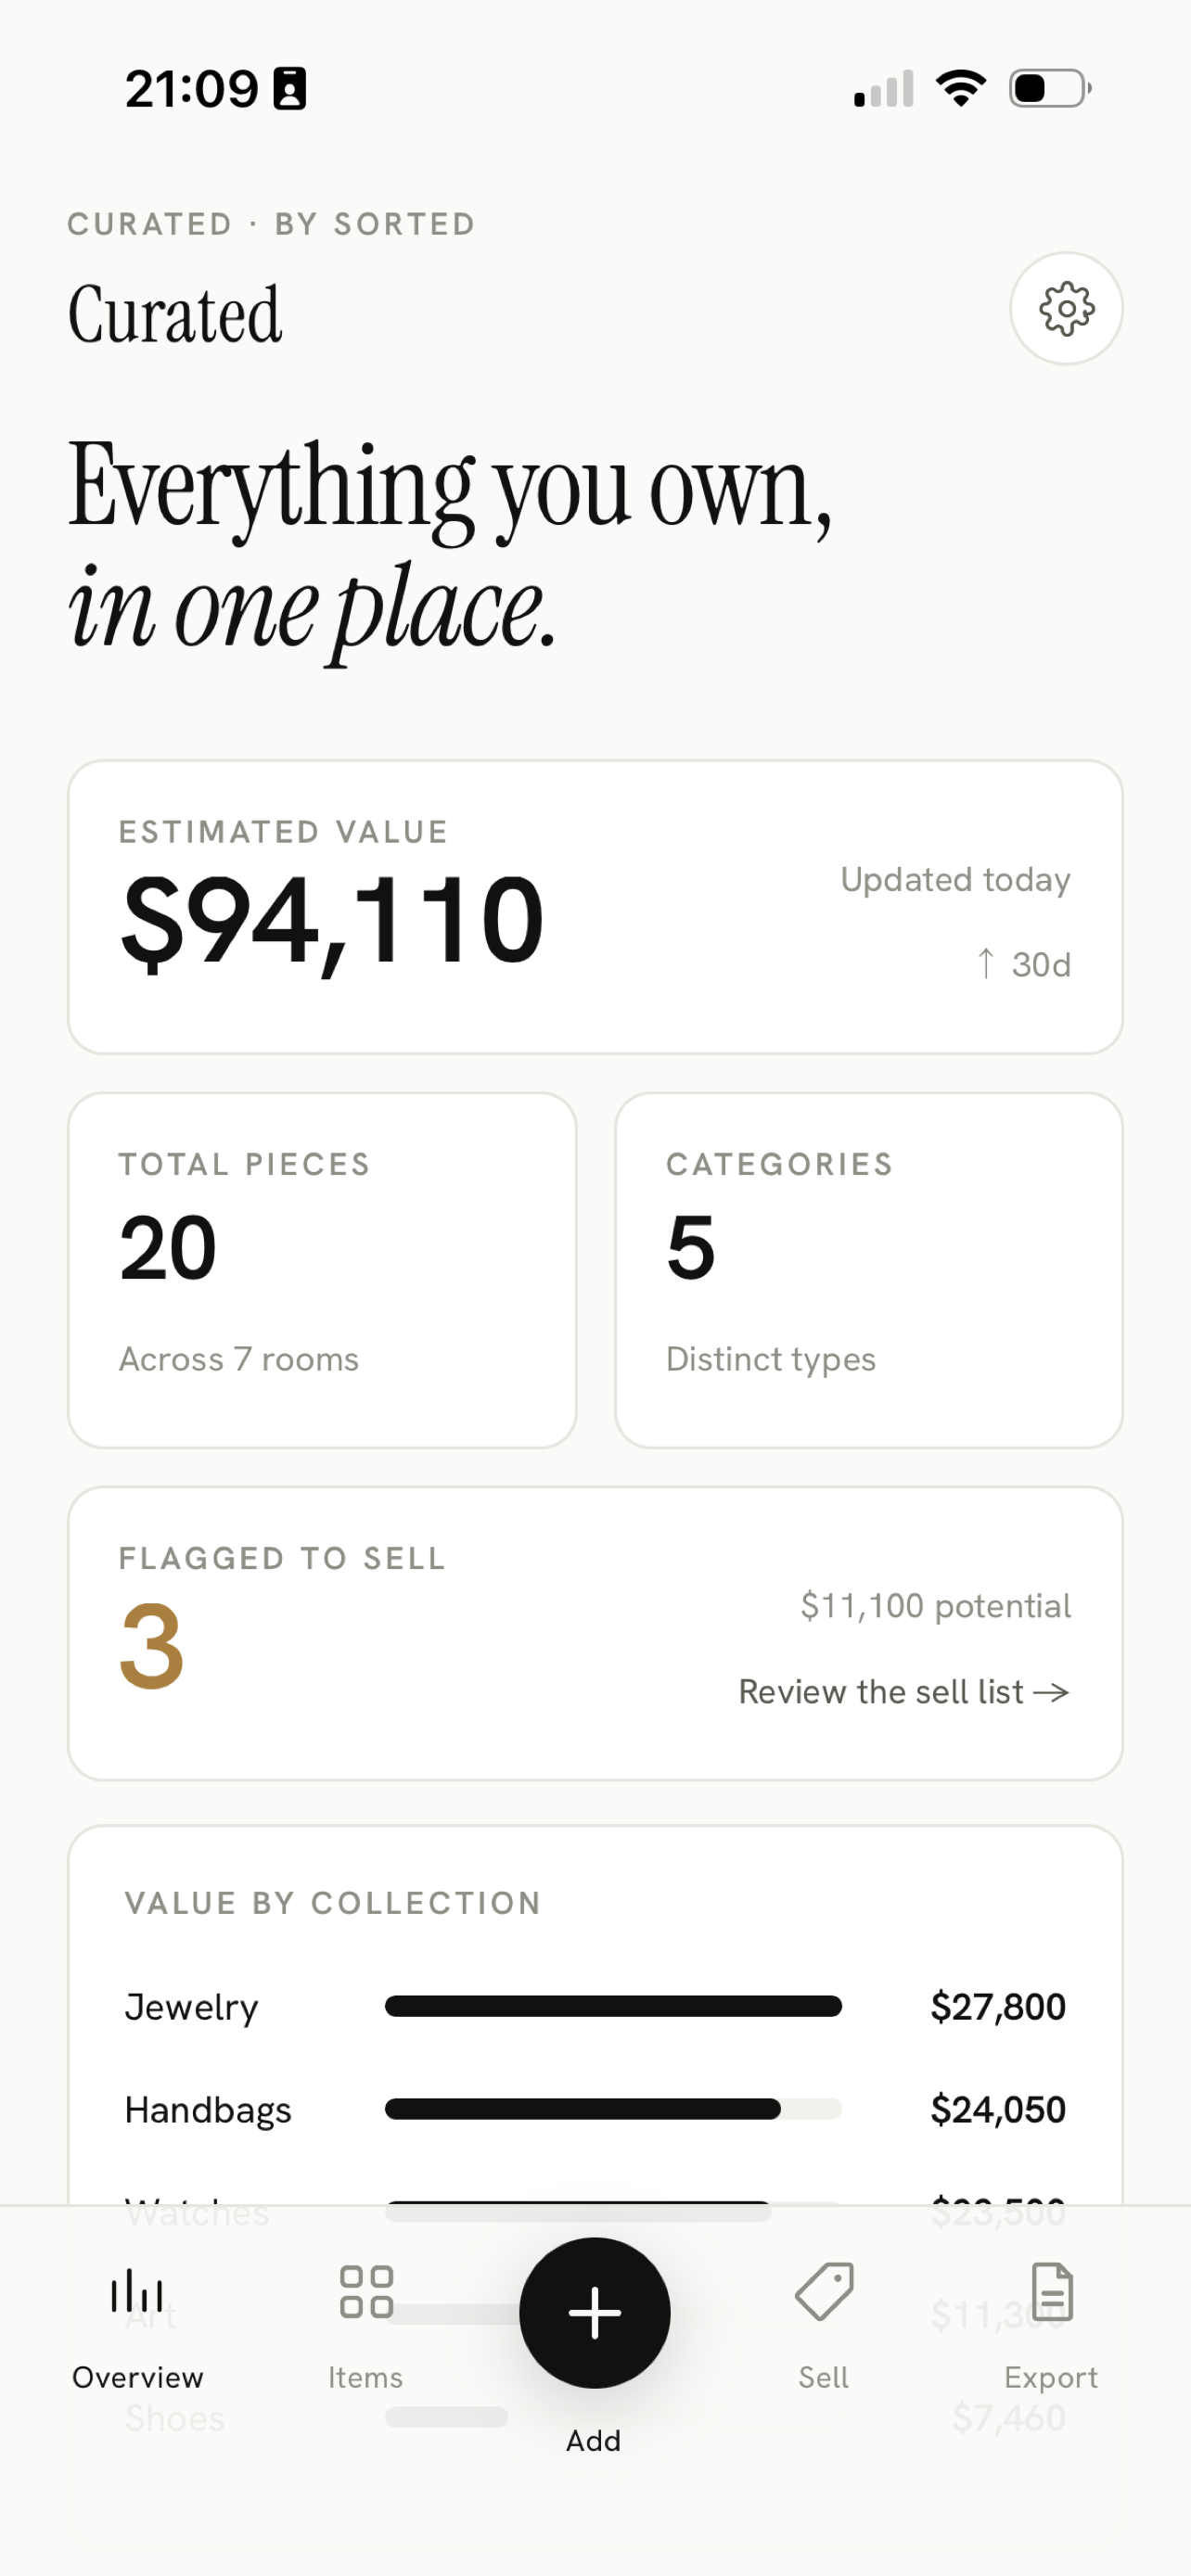Switch to the Export tab label
The width and height of the screenshot is (1191, 2576).
(x=1051, y=2377)
